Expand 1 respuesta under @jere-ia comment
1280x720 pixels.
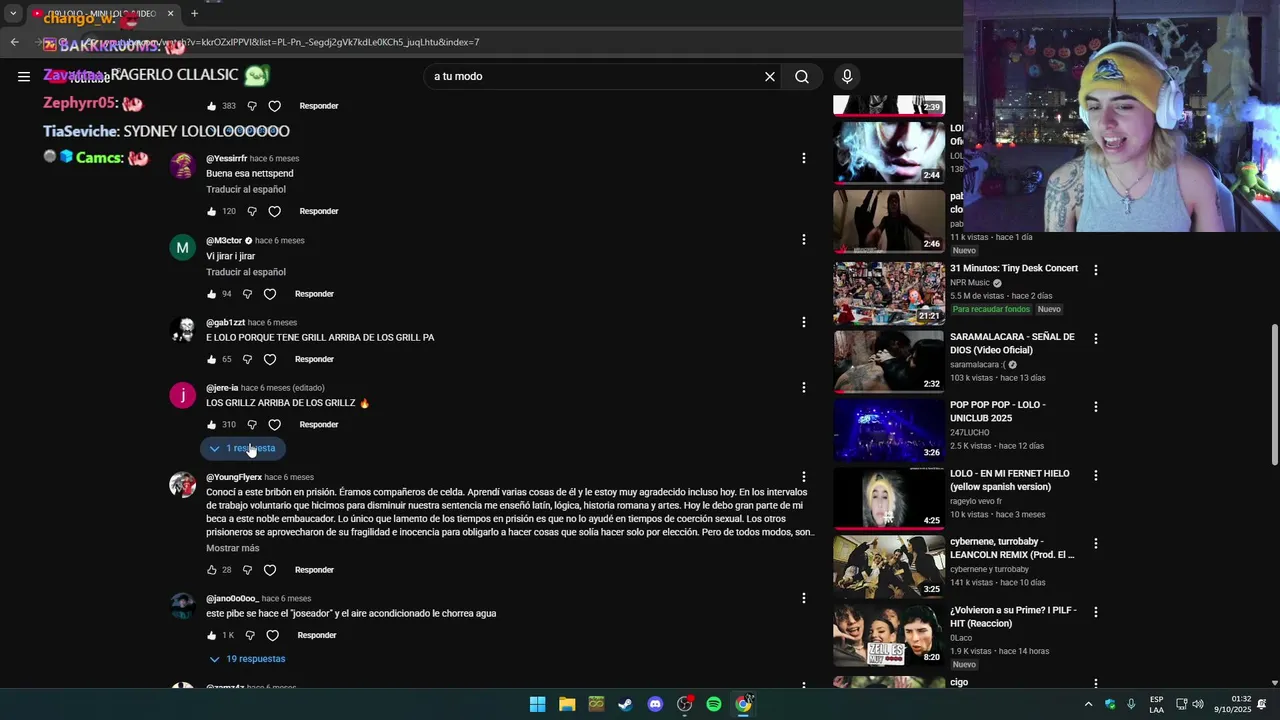coord(243,448)
